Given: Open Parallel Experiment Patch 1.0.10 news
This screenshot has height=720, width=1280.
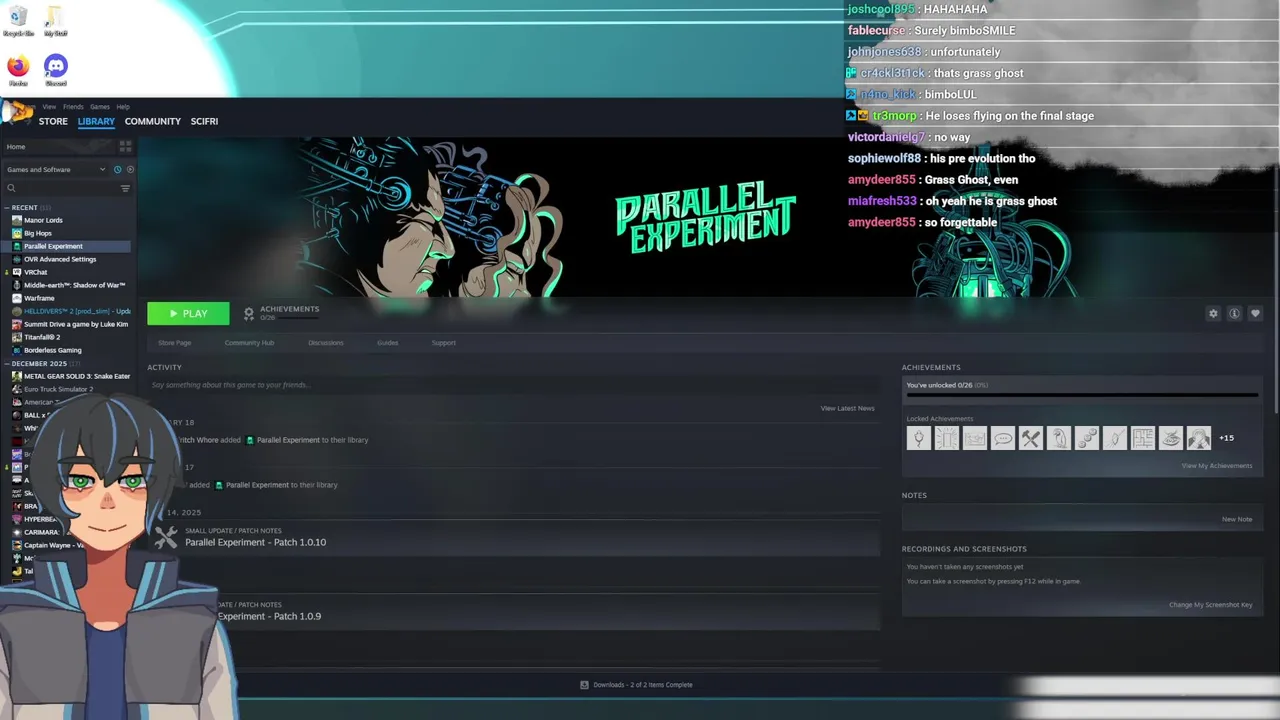Looking at the screenshot, I should point(255,542).
